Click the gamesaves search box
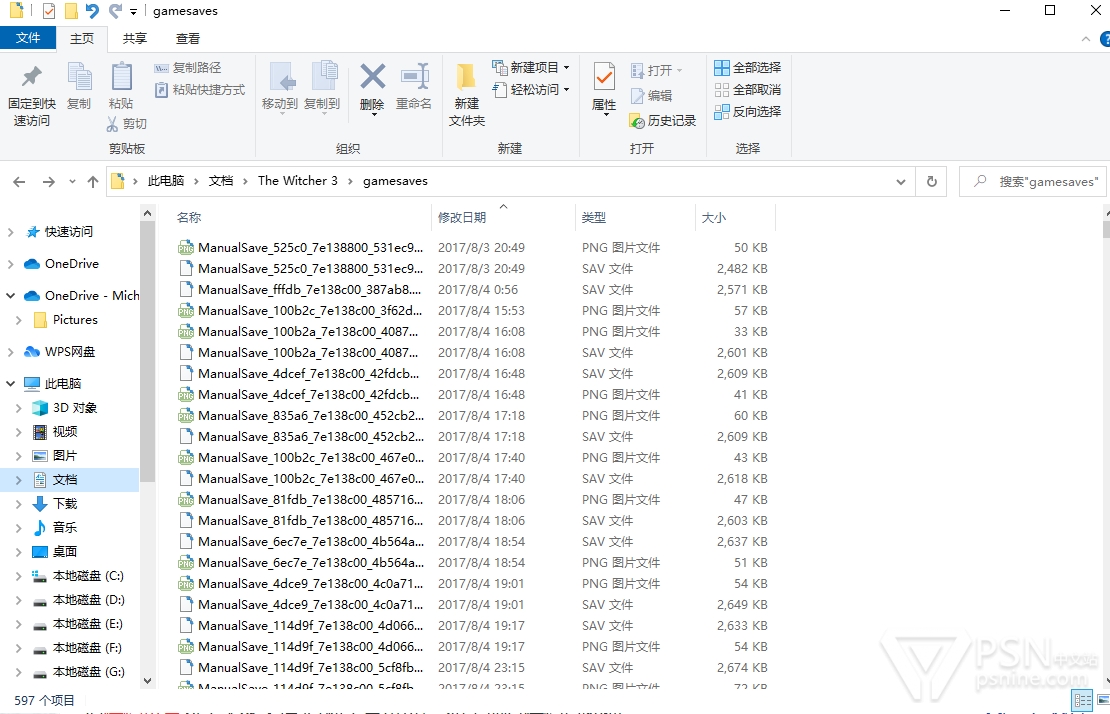 [x=1031, y=182]
